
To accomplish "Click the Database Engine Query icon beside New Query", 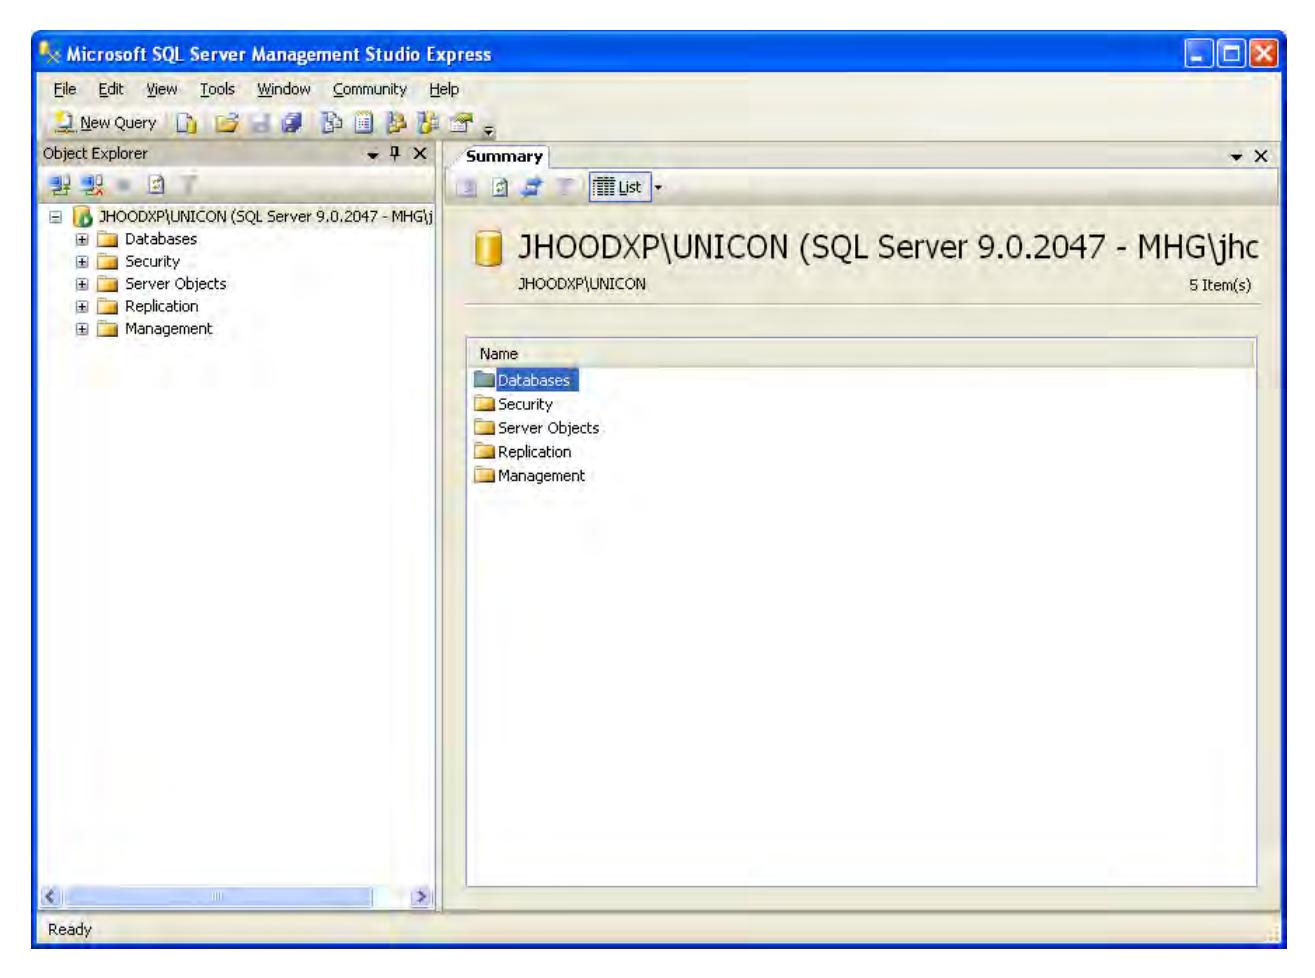I will click(x=185, y=123).
